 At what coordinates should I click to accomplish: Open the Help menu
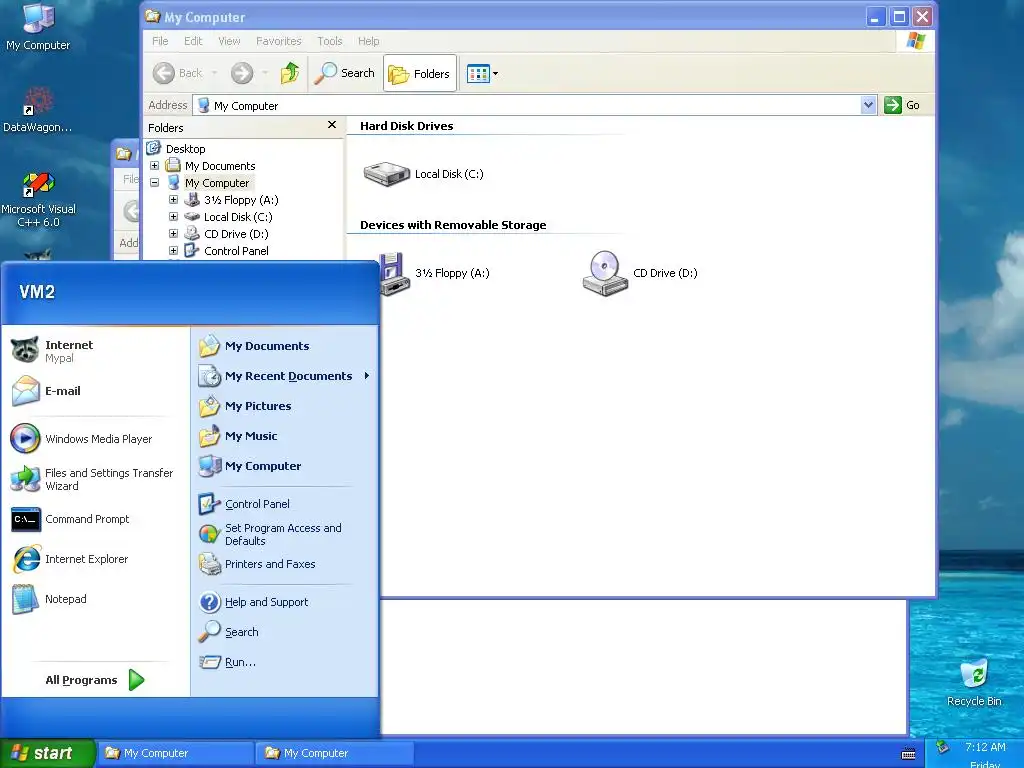(368, 41)
